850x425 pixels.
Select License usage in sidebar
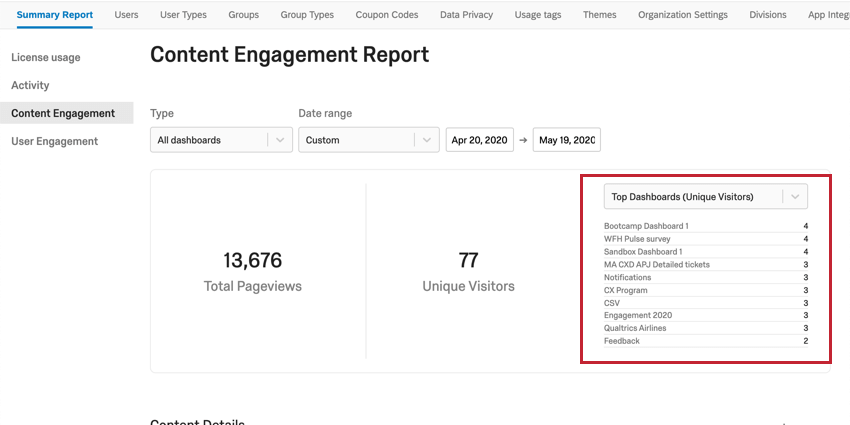(46, 57)
